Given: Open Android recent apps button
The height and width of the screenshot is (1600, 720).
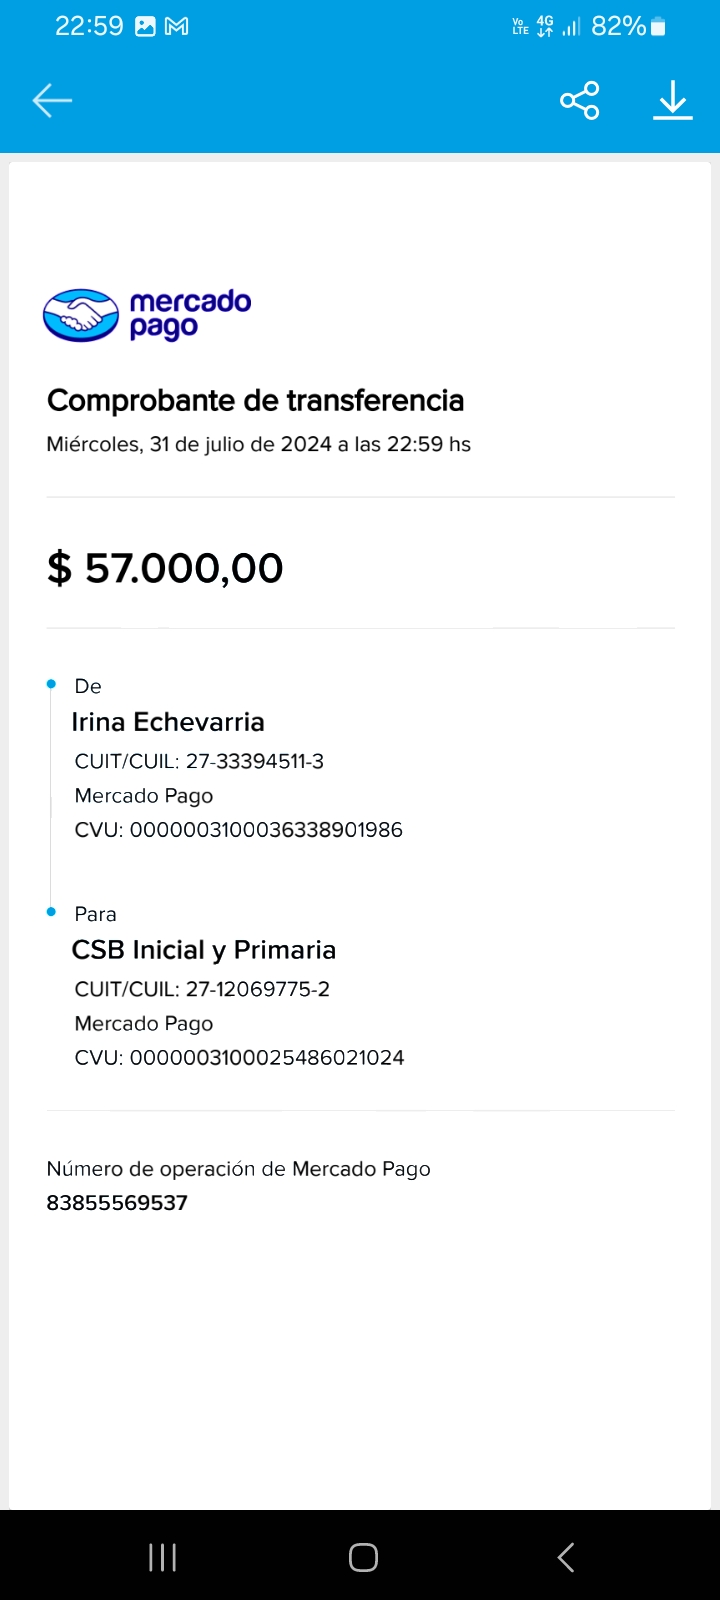Looking at the screenshot, I should (x=162, y=1557).
